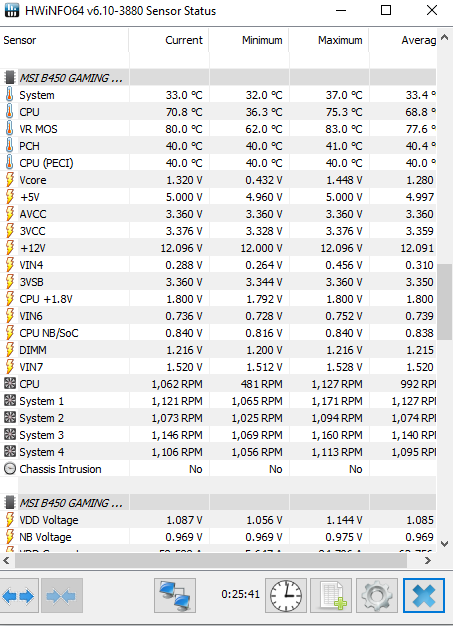Click the HWiNFO64 title bar app icon
Image resolution: width=453 pixels, height=626 pixels.
[x=12, y=10]
